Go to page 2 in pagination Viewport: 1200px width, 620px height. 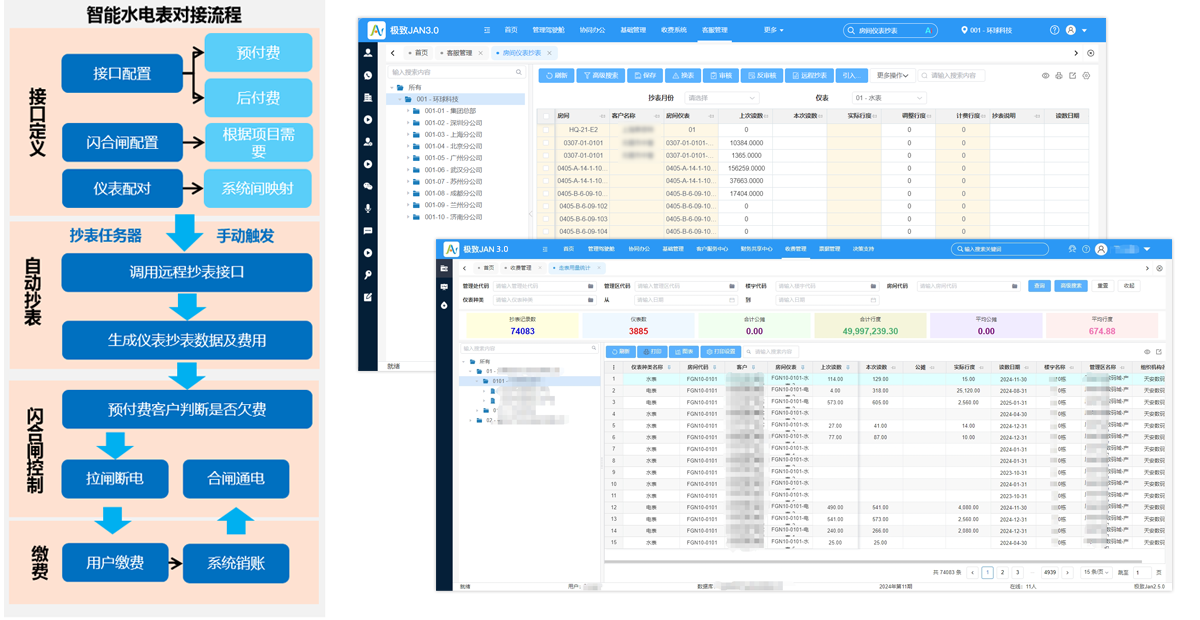click(x=1002, y=572)
